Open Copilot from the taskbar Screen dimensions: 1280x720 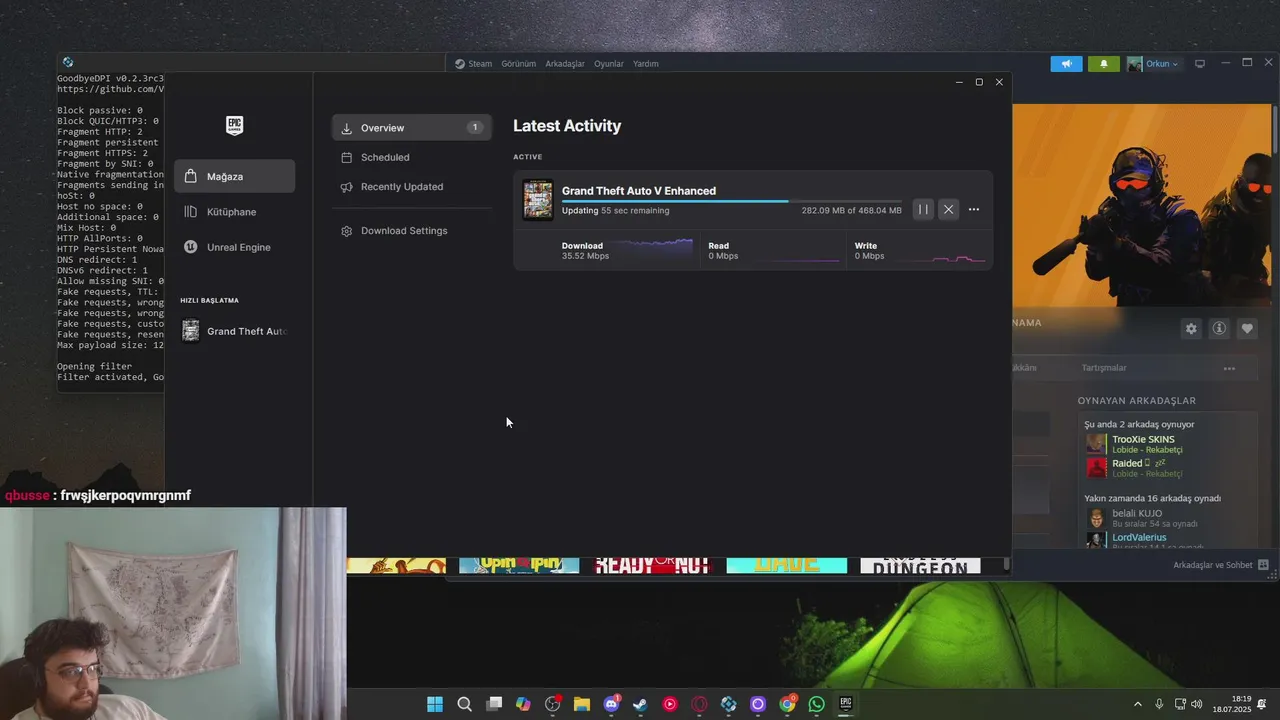coord(523,704)
